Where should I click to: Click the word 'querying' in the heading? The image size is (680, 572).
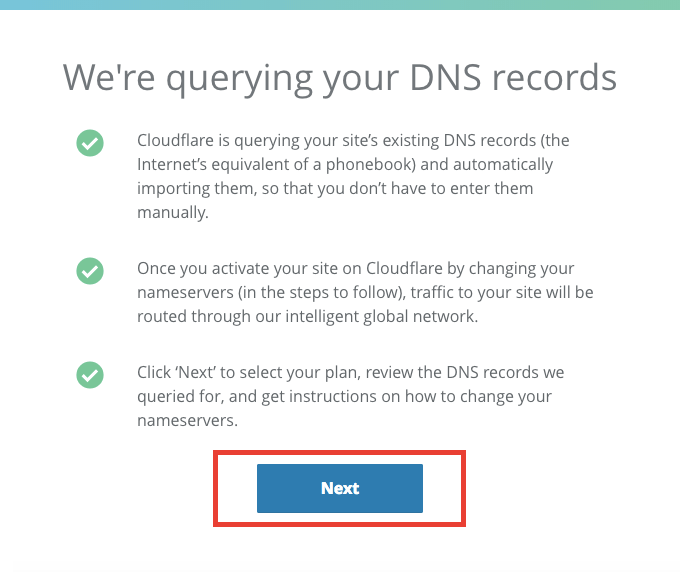point(239,80)
